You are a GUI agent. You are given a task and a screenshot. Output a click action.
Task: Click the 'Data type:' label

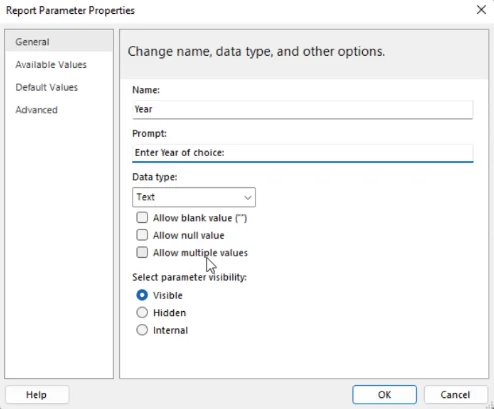point(155,177)
